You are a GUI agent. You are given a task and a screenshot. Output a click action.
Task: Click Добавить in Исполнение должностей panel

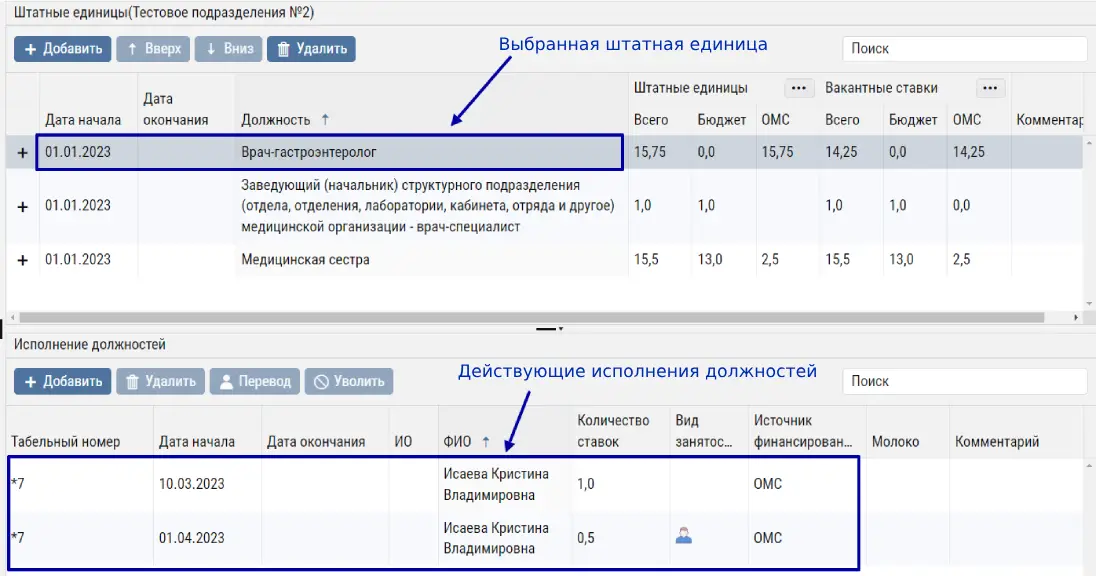click(x=62, y=381)
